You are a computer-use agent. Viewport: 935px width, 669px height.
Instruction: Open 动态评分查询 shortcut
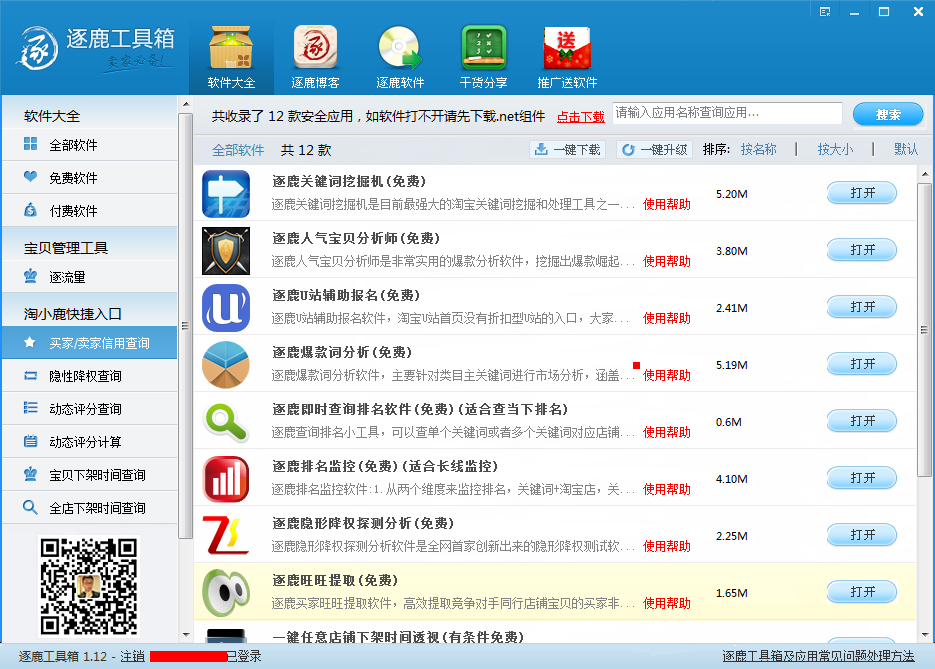tap(89, 408)
